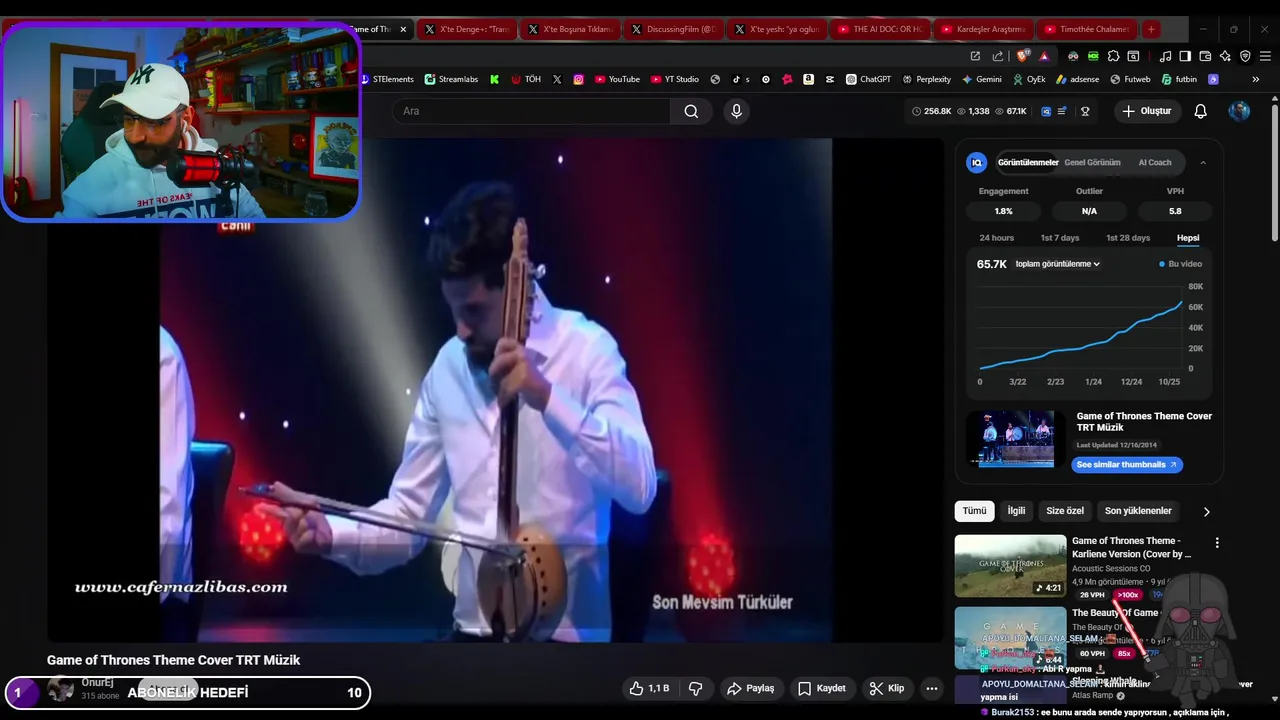The image size is (1280, 720).
Task: Select the 24 hours range
Action: pyautogui.click(x=996, y=238)
